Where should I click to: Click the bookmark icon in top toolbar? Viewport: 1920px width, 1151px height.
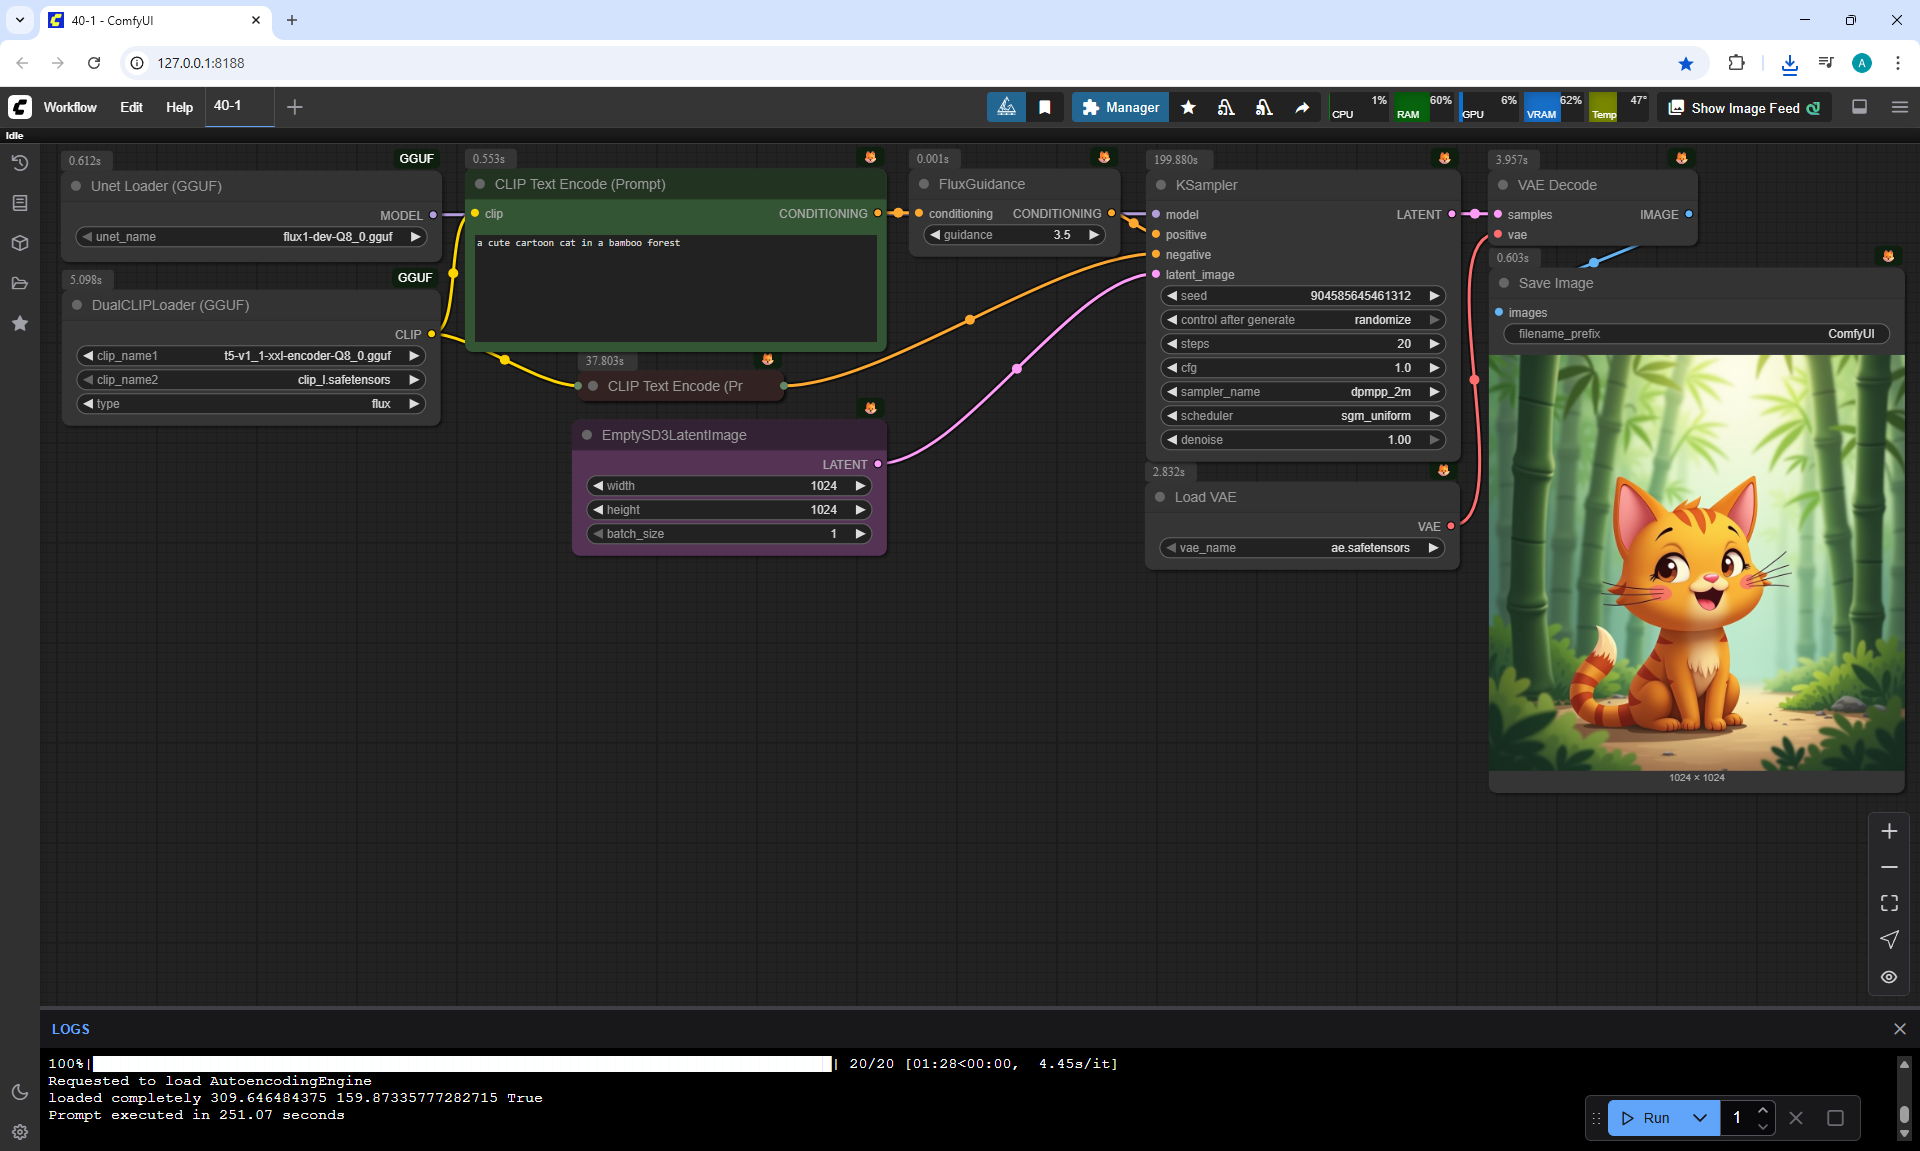pos(1045,107)
